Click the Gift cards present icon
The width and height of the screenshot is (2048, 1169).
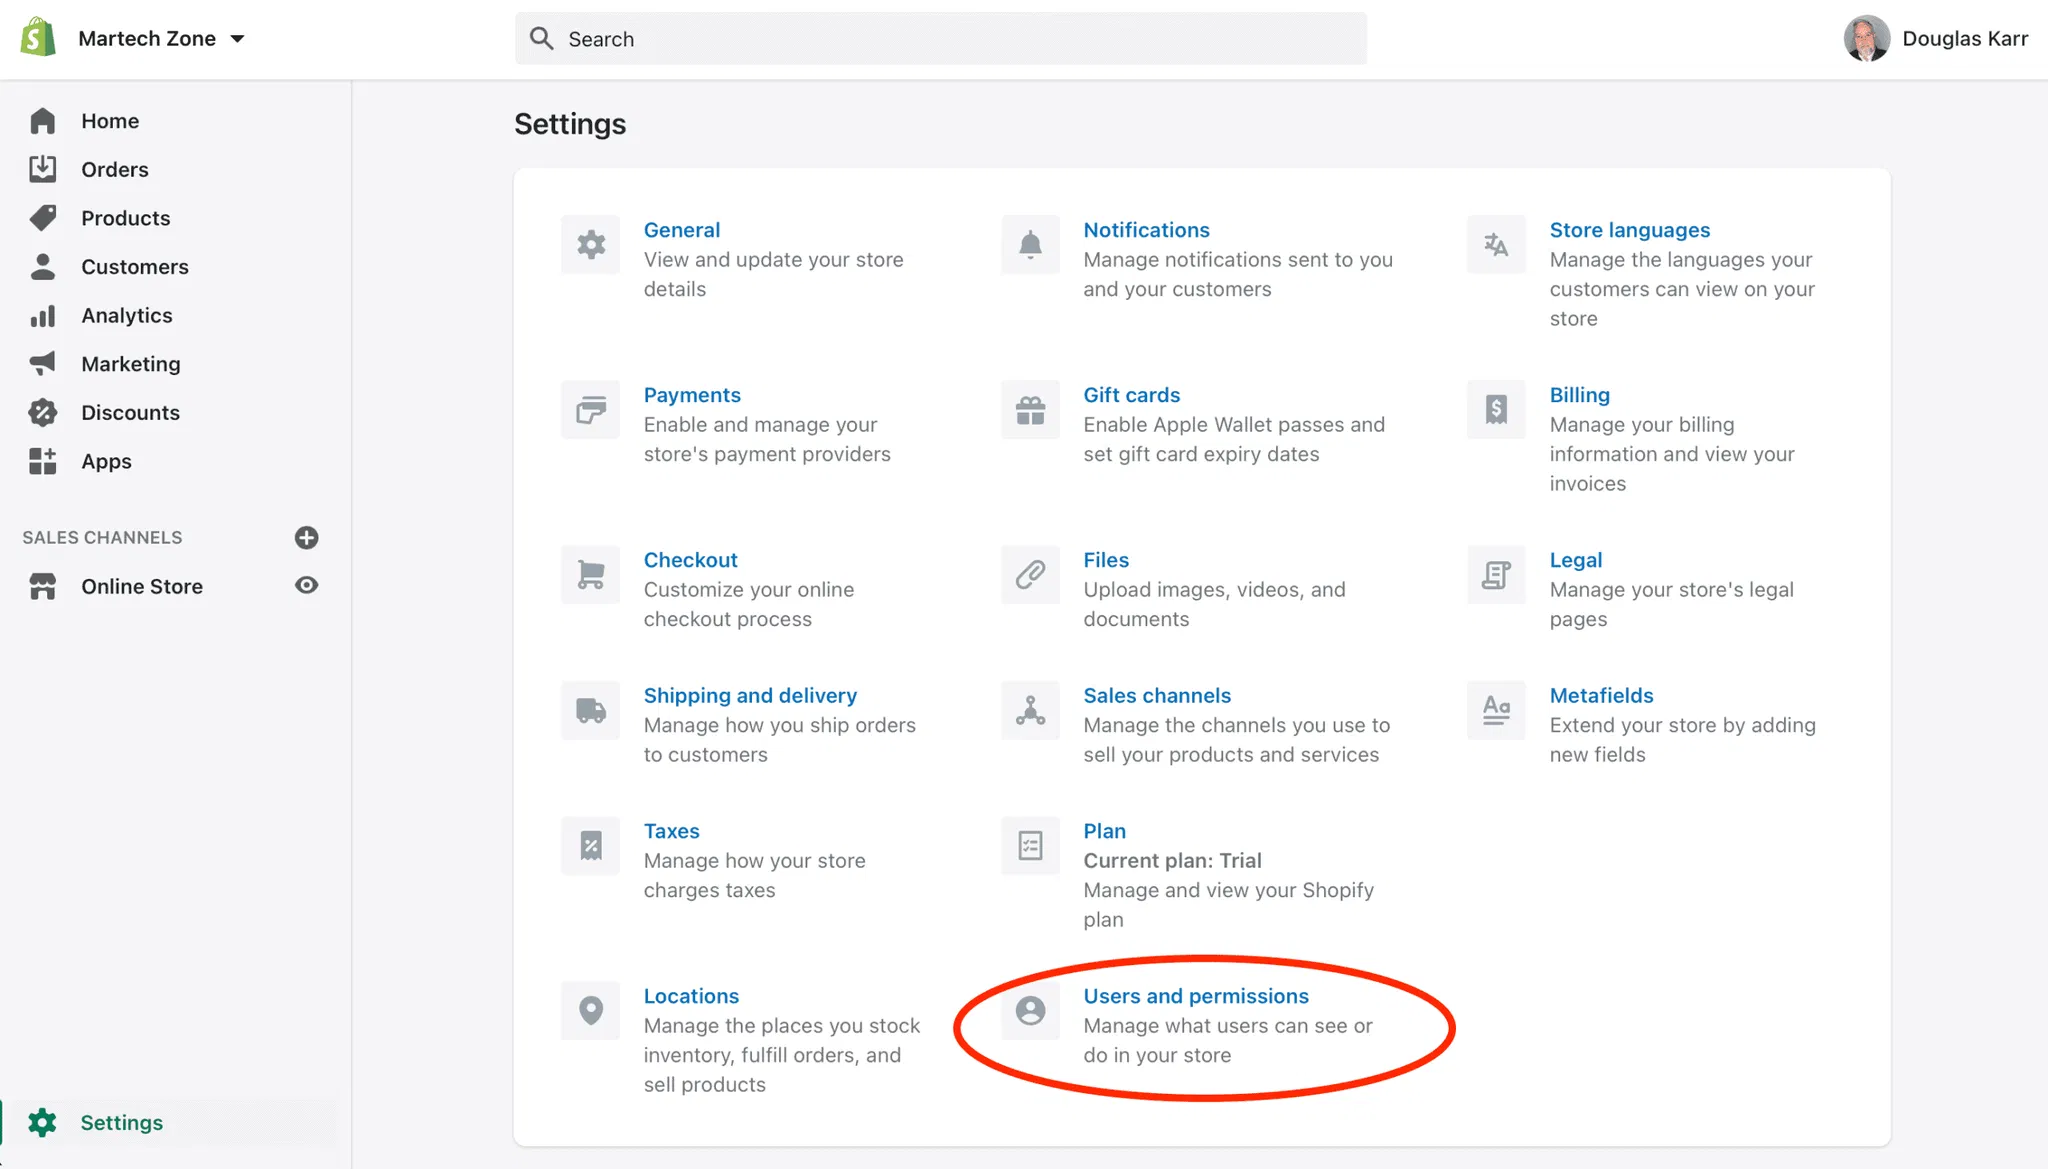[x=1030, y=410]
